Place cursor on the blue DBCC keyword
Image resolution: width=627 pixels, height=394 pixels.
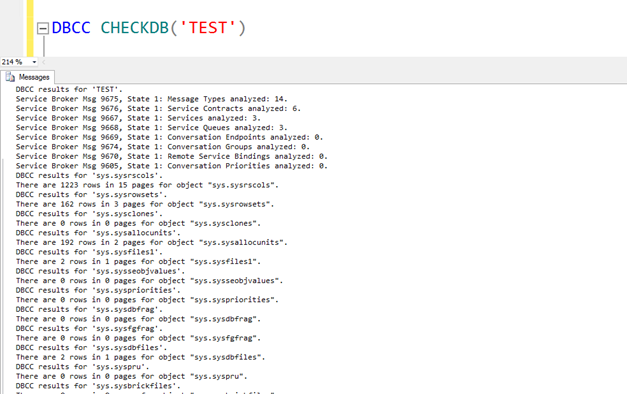(71, 28)
